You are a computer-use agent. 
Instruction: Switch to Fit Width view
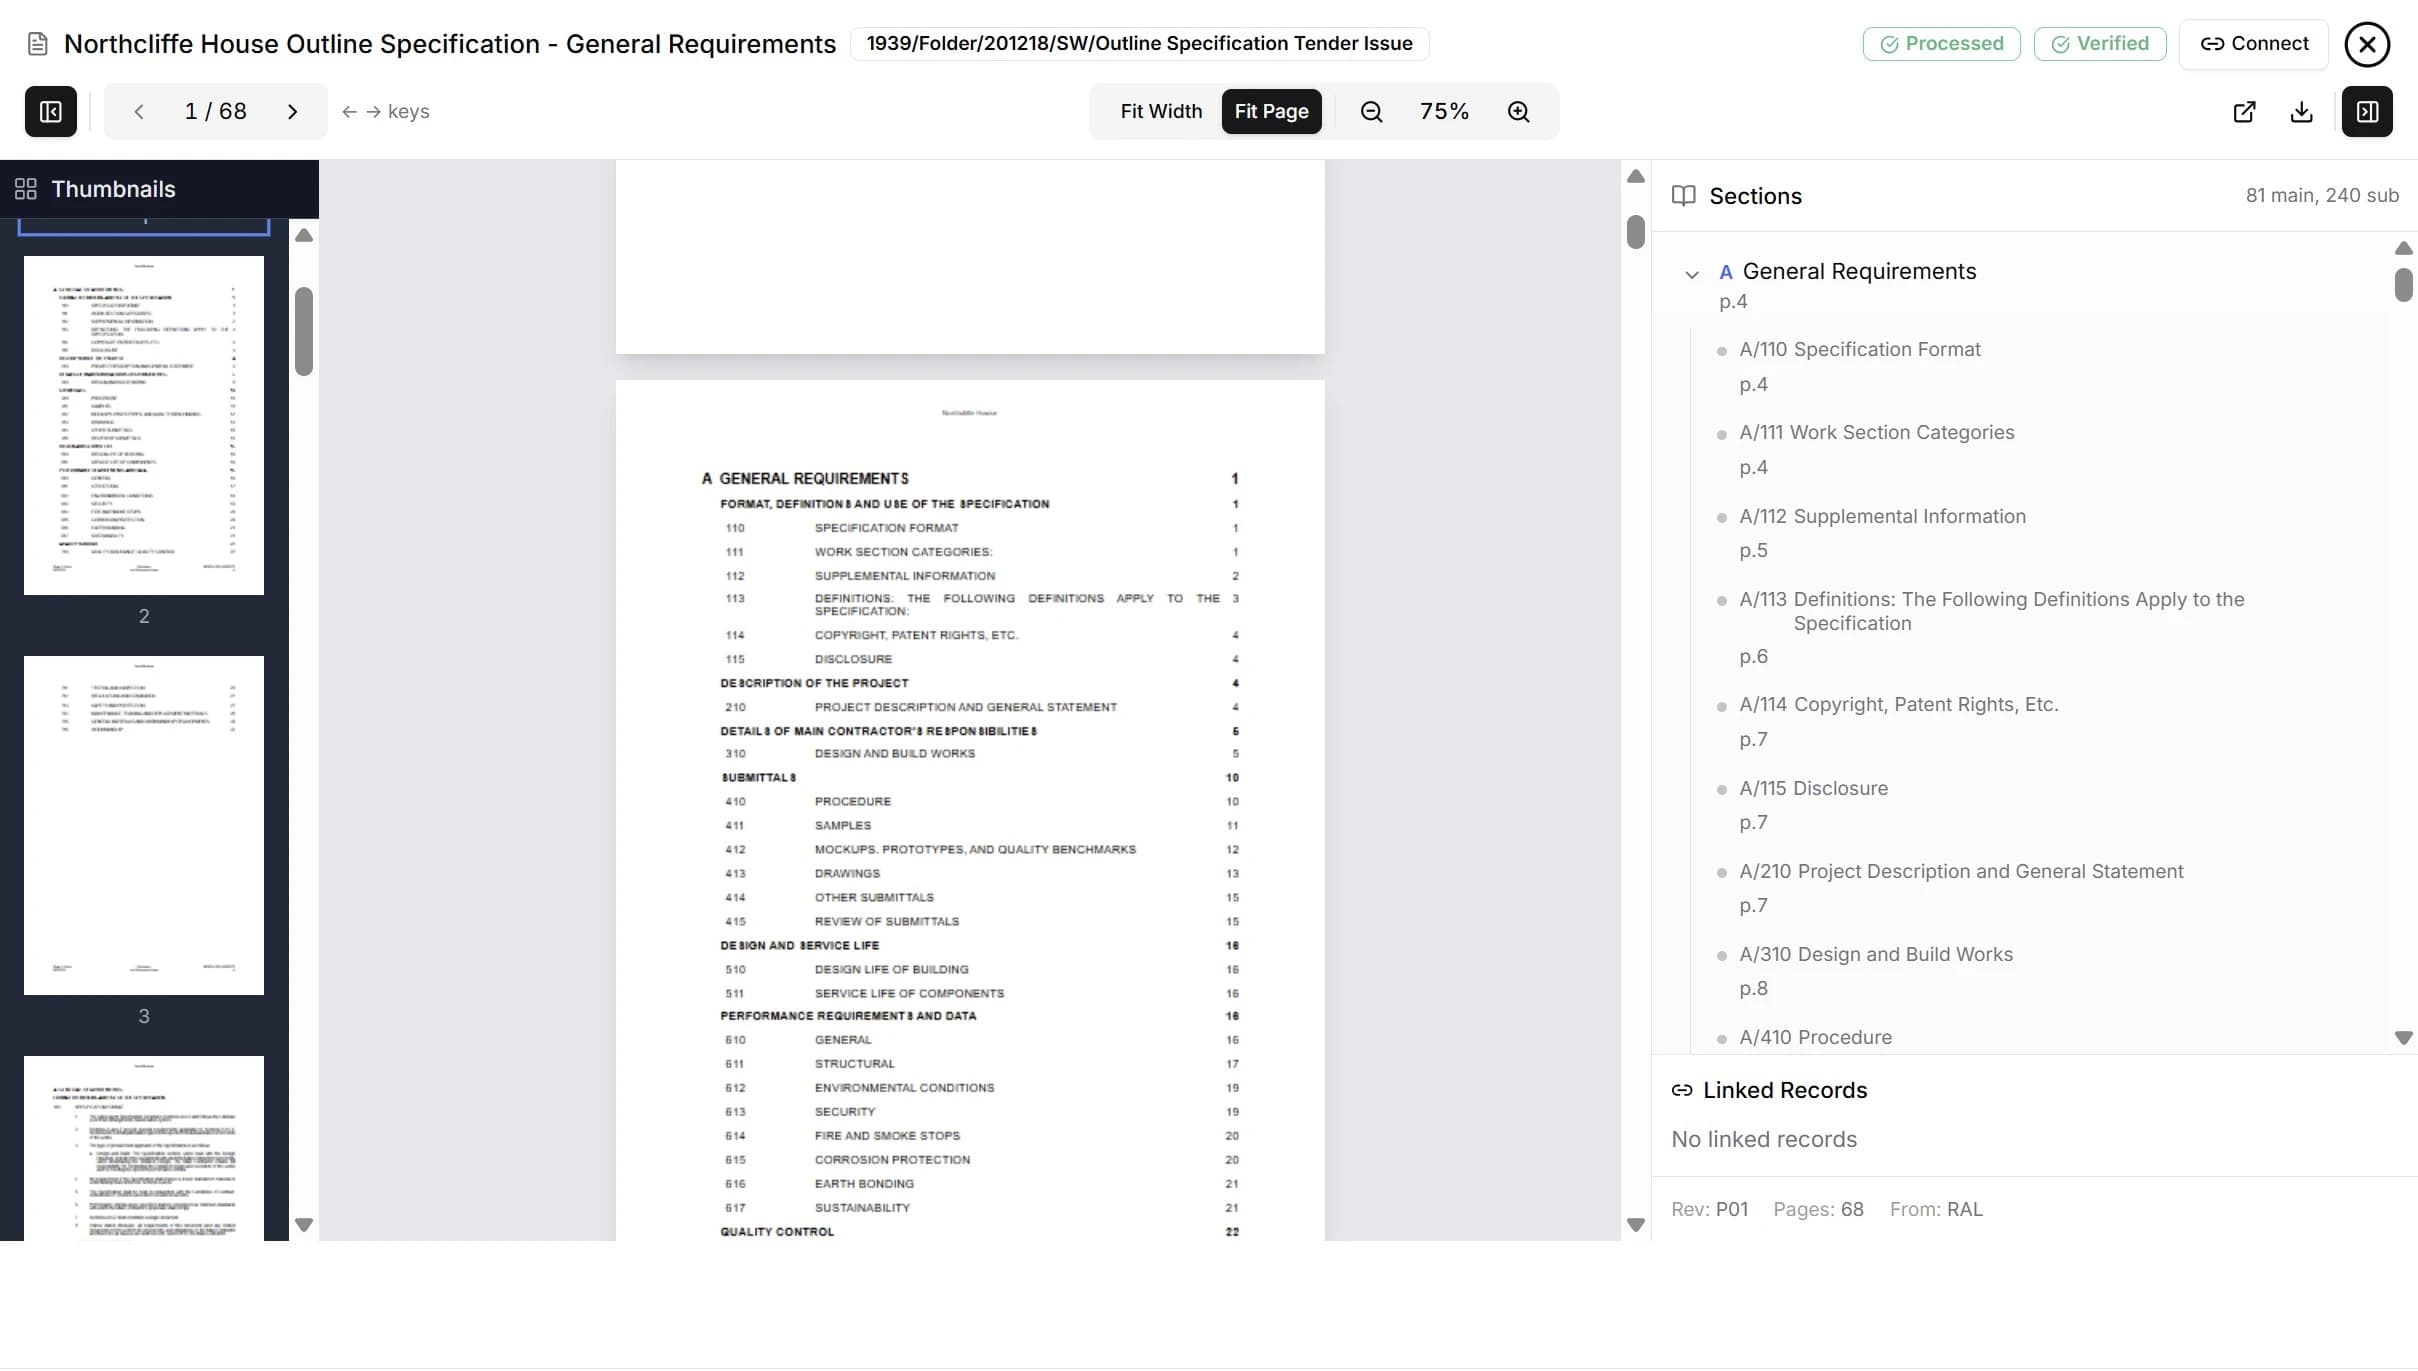pyautogui.click(x=1161, y=111)
